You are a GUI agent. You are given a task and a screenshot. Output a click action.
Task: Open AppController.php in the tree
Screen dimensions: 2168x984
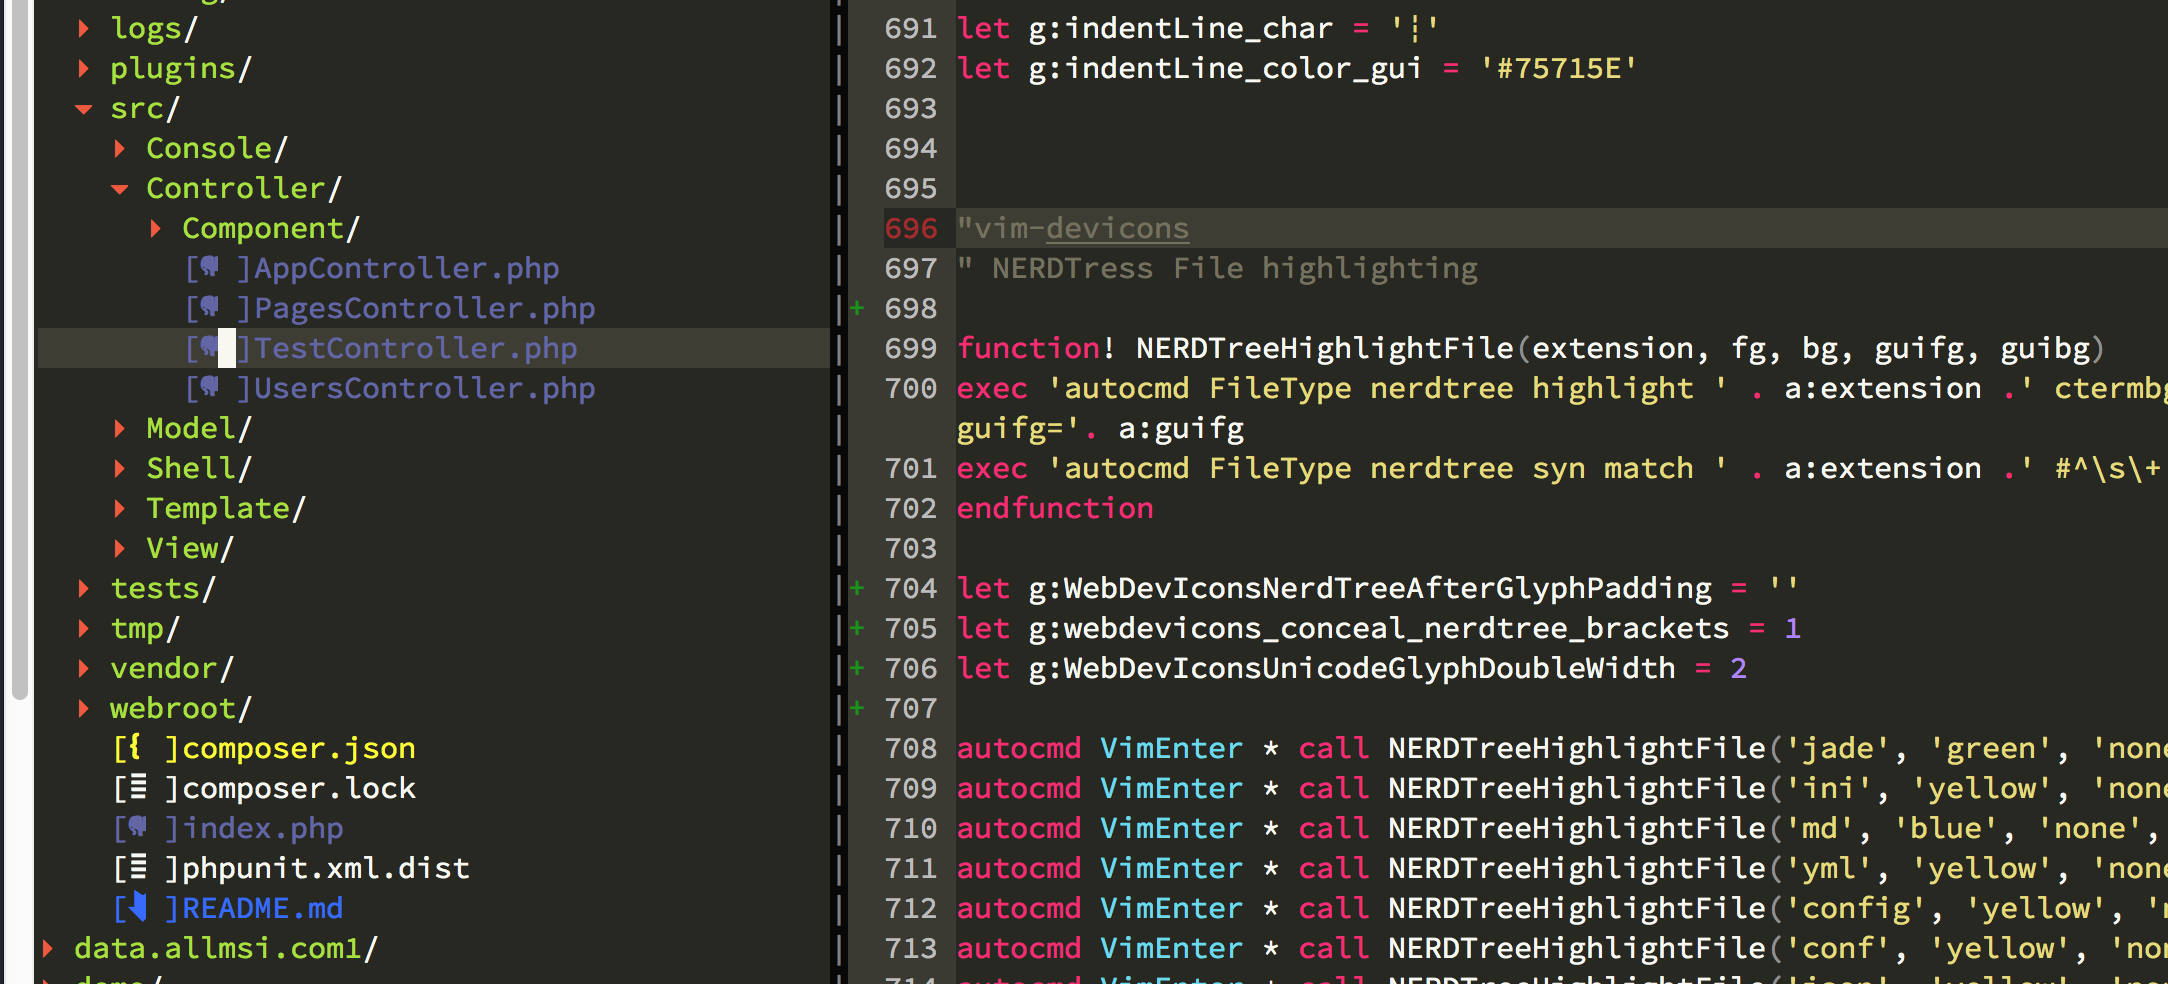click(406, 268)
